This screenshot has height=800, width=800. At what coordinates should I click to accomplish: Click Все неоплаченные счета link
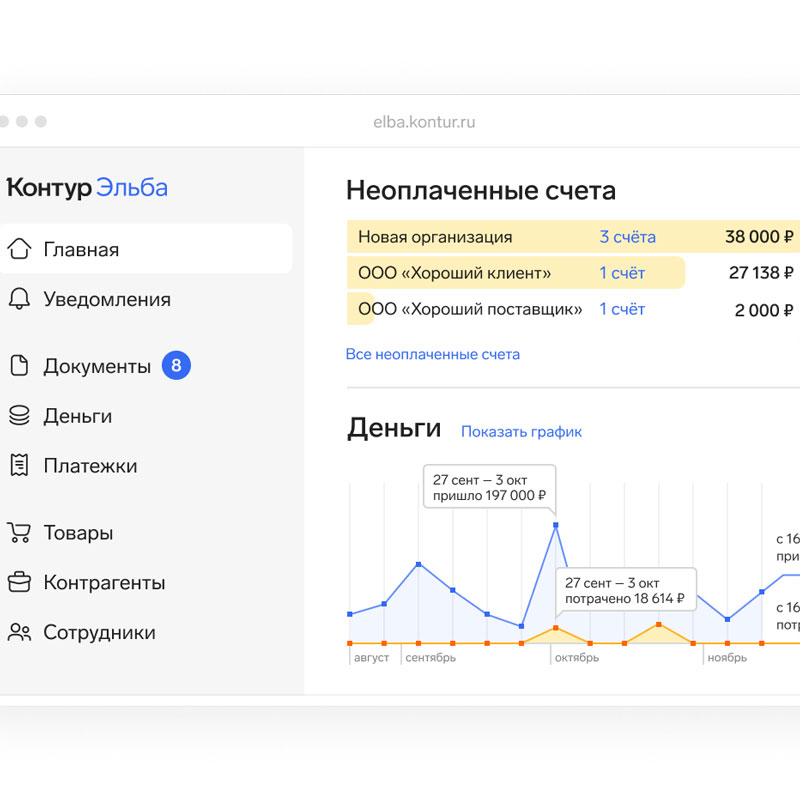click(x=432, y=354)
